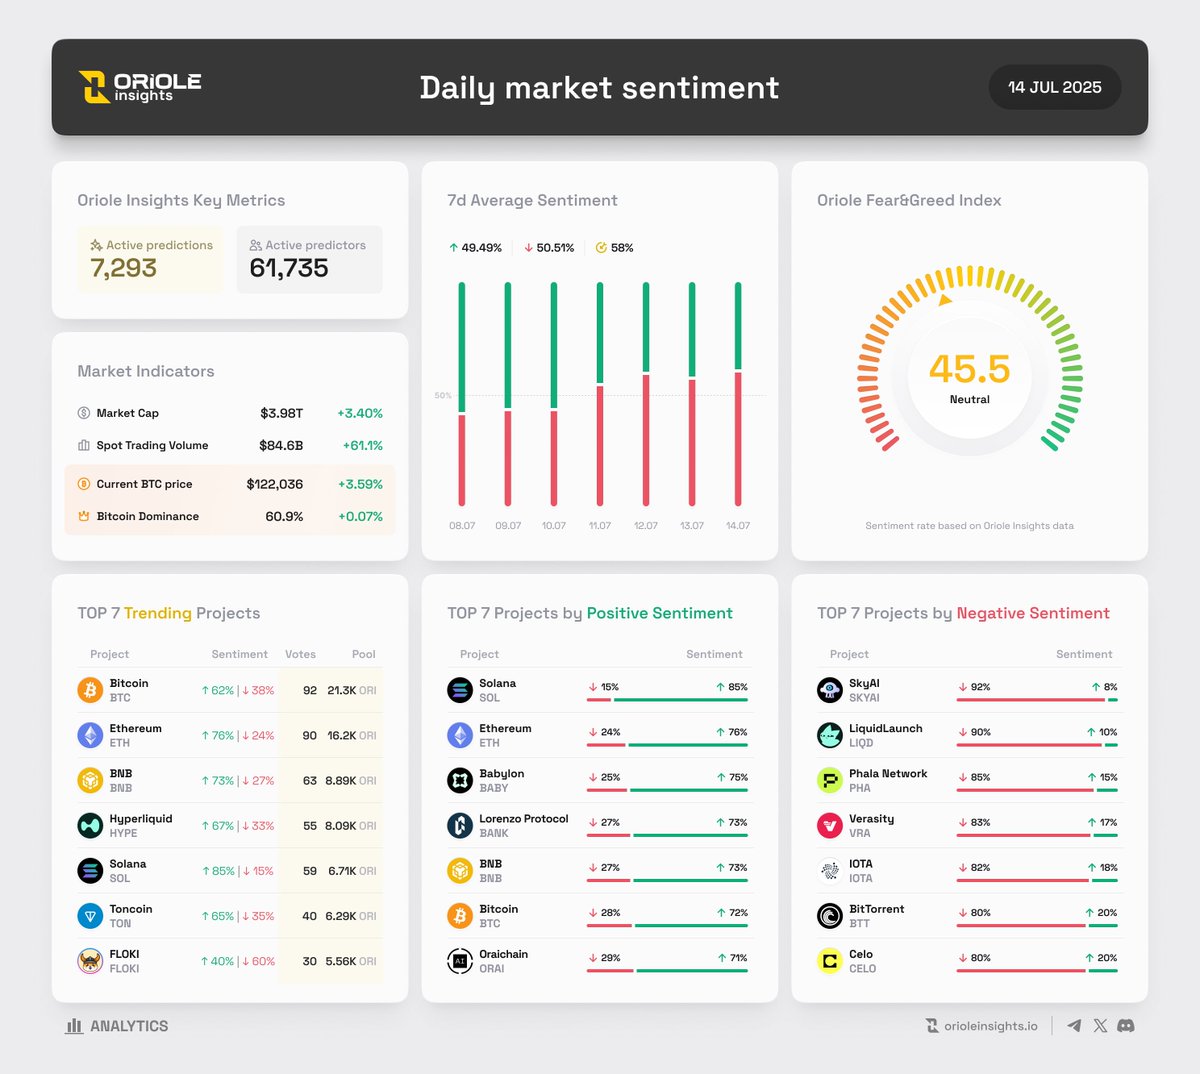Click the 50.51% negative average indicator
The height and width of the screenshot is (1074, 1200).
(549, 247)
